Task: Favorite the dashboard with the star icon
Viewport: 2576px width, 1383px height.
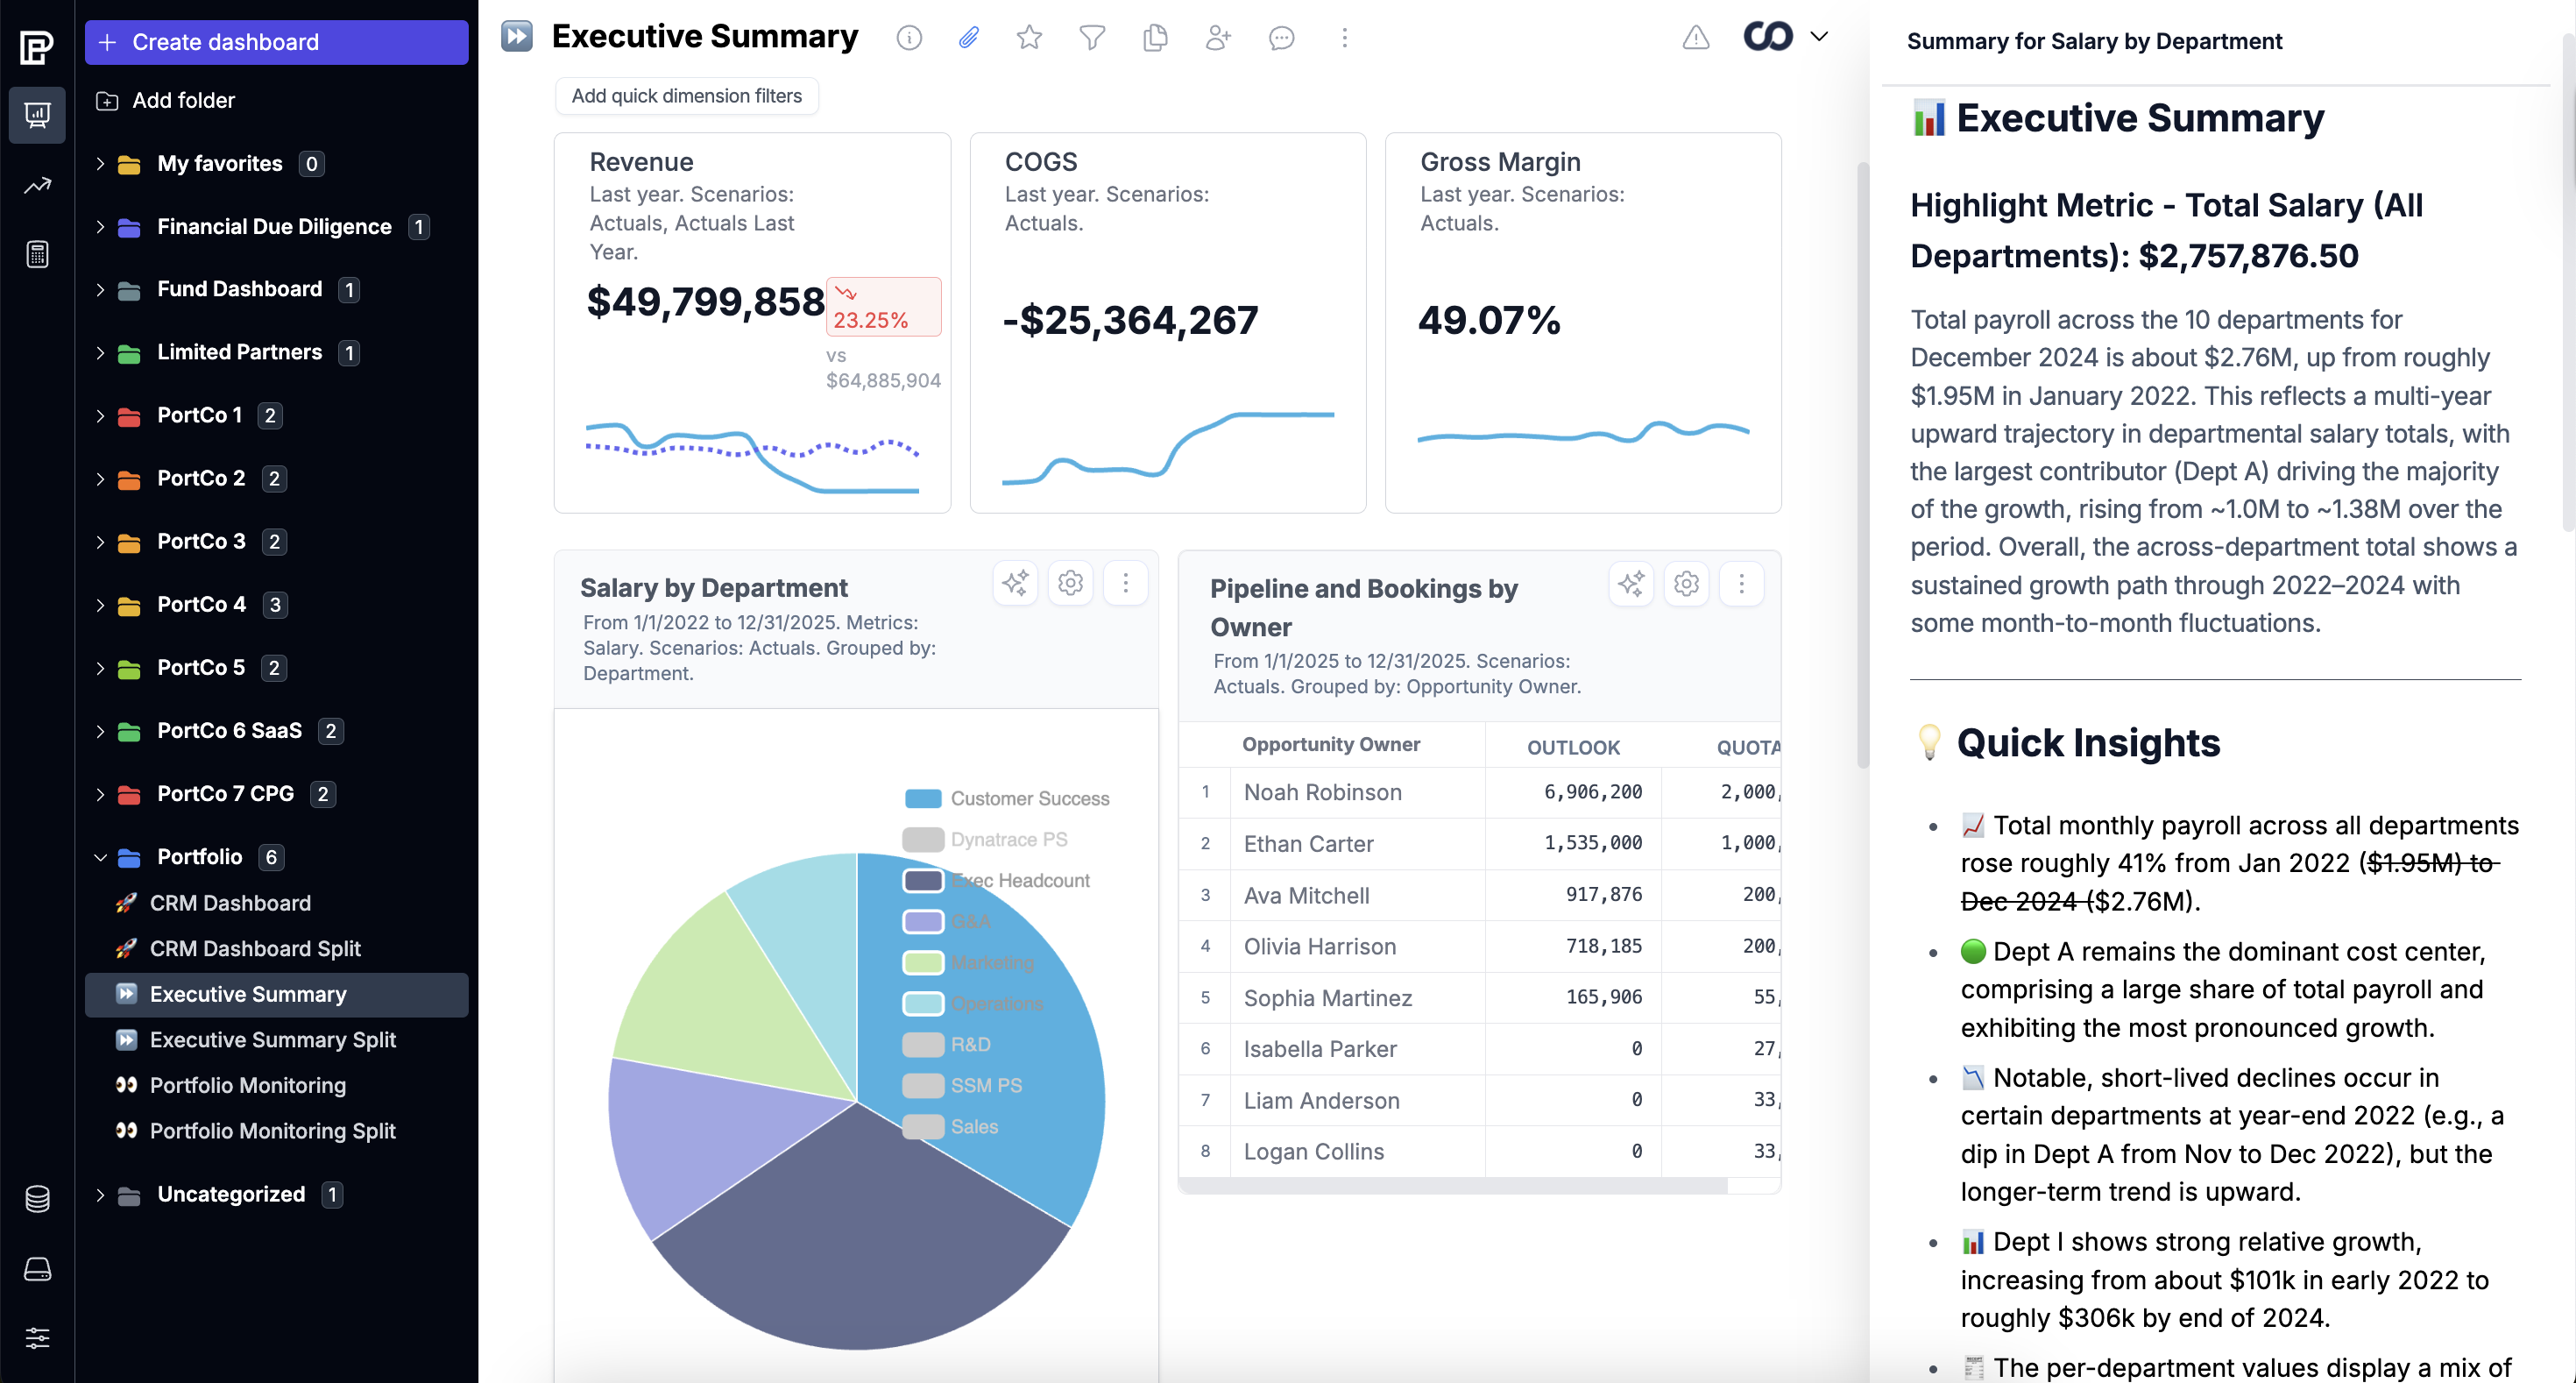Action: coord(1029,38)
